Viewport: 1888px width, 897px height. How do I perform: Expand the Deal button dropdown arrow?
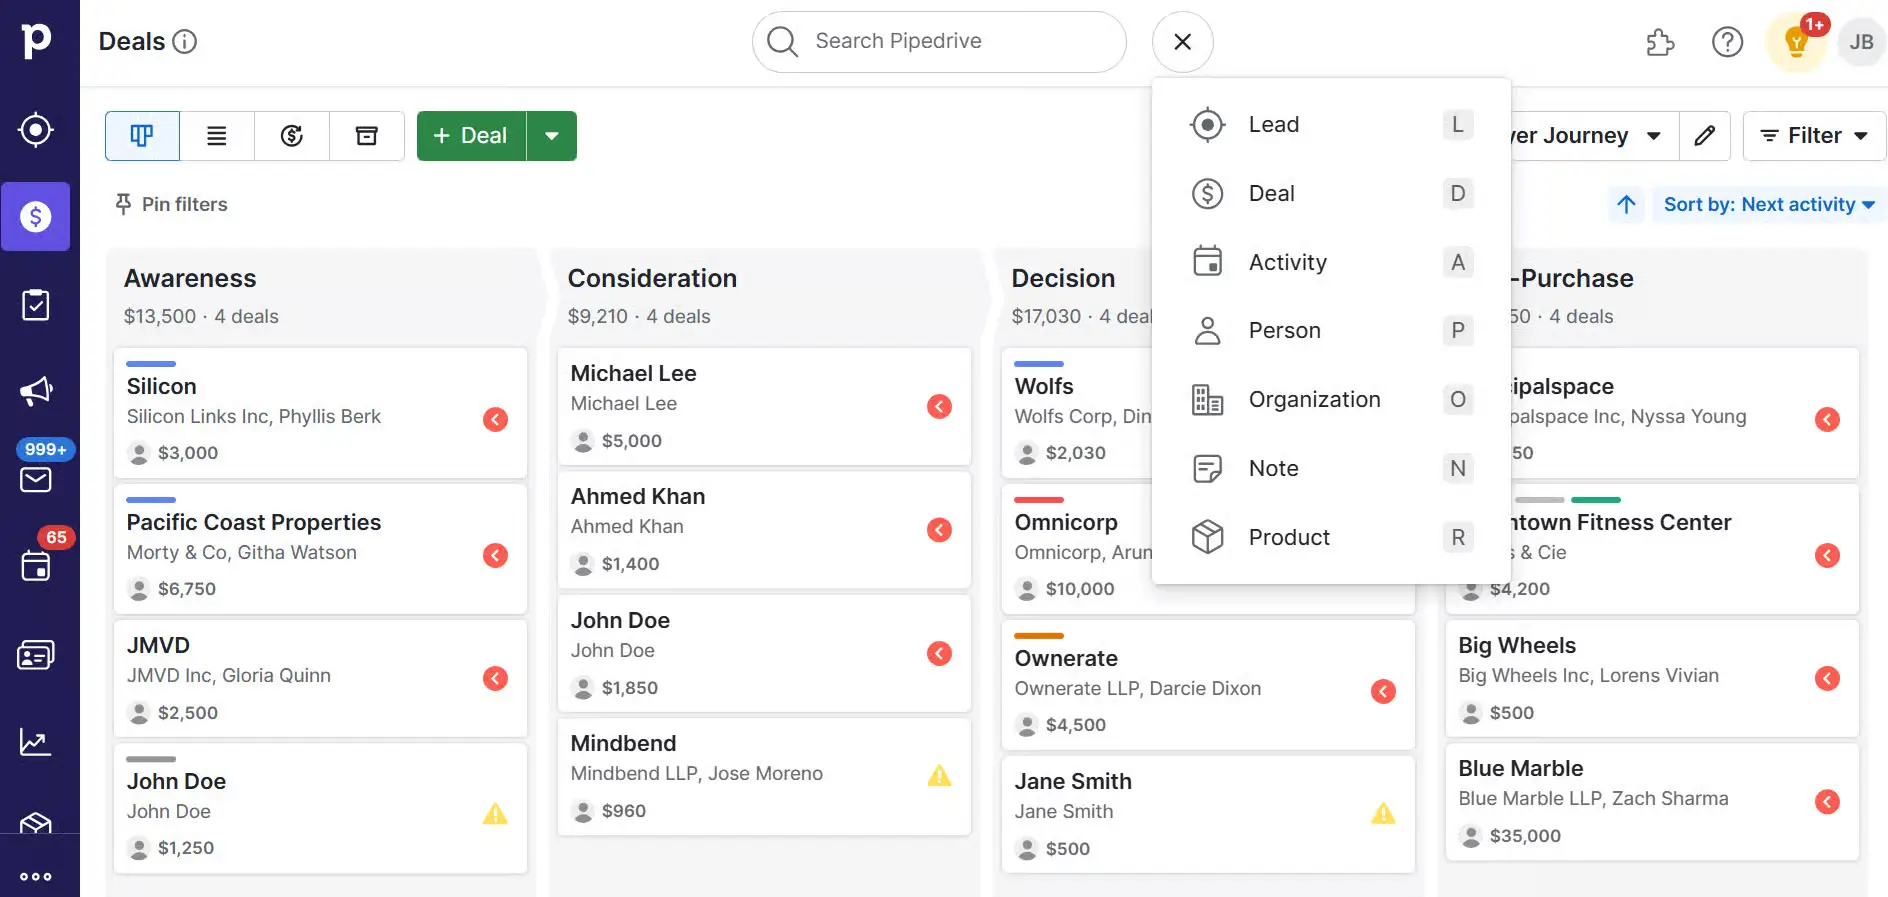point(552,136)
